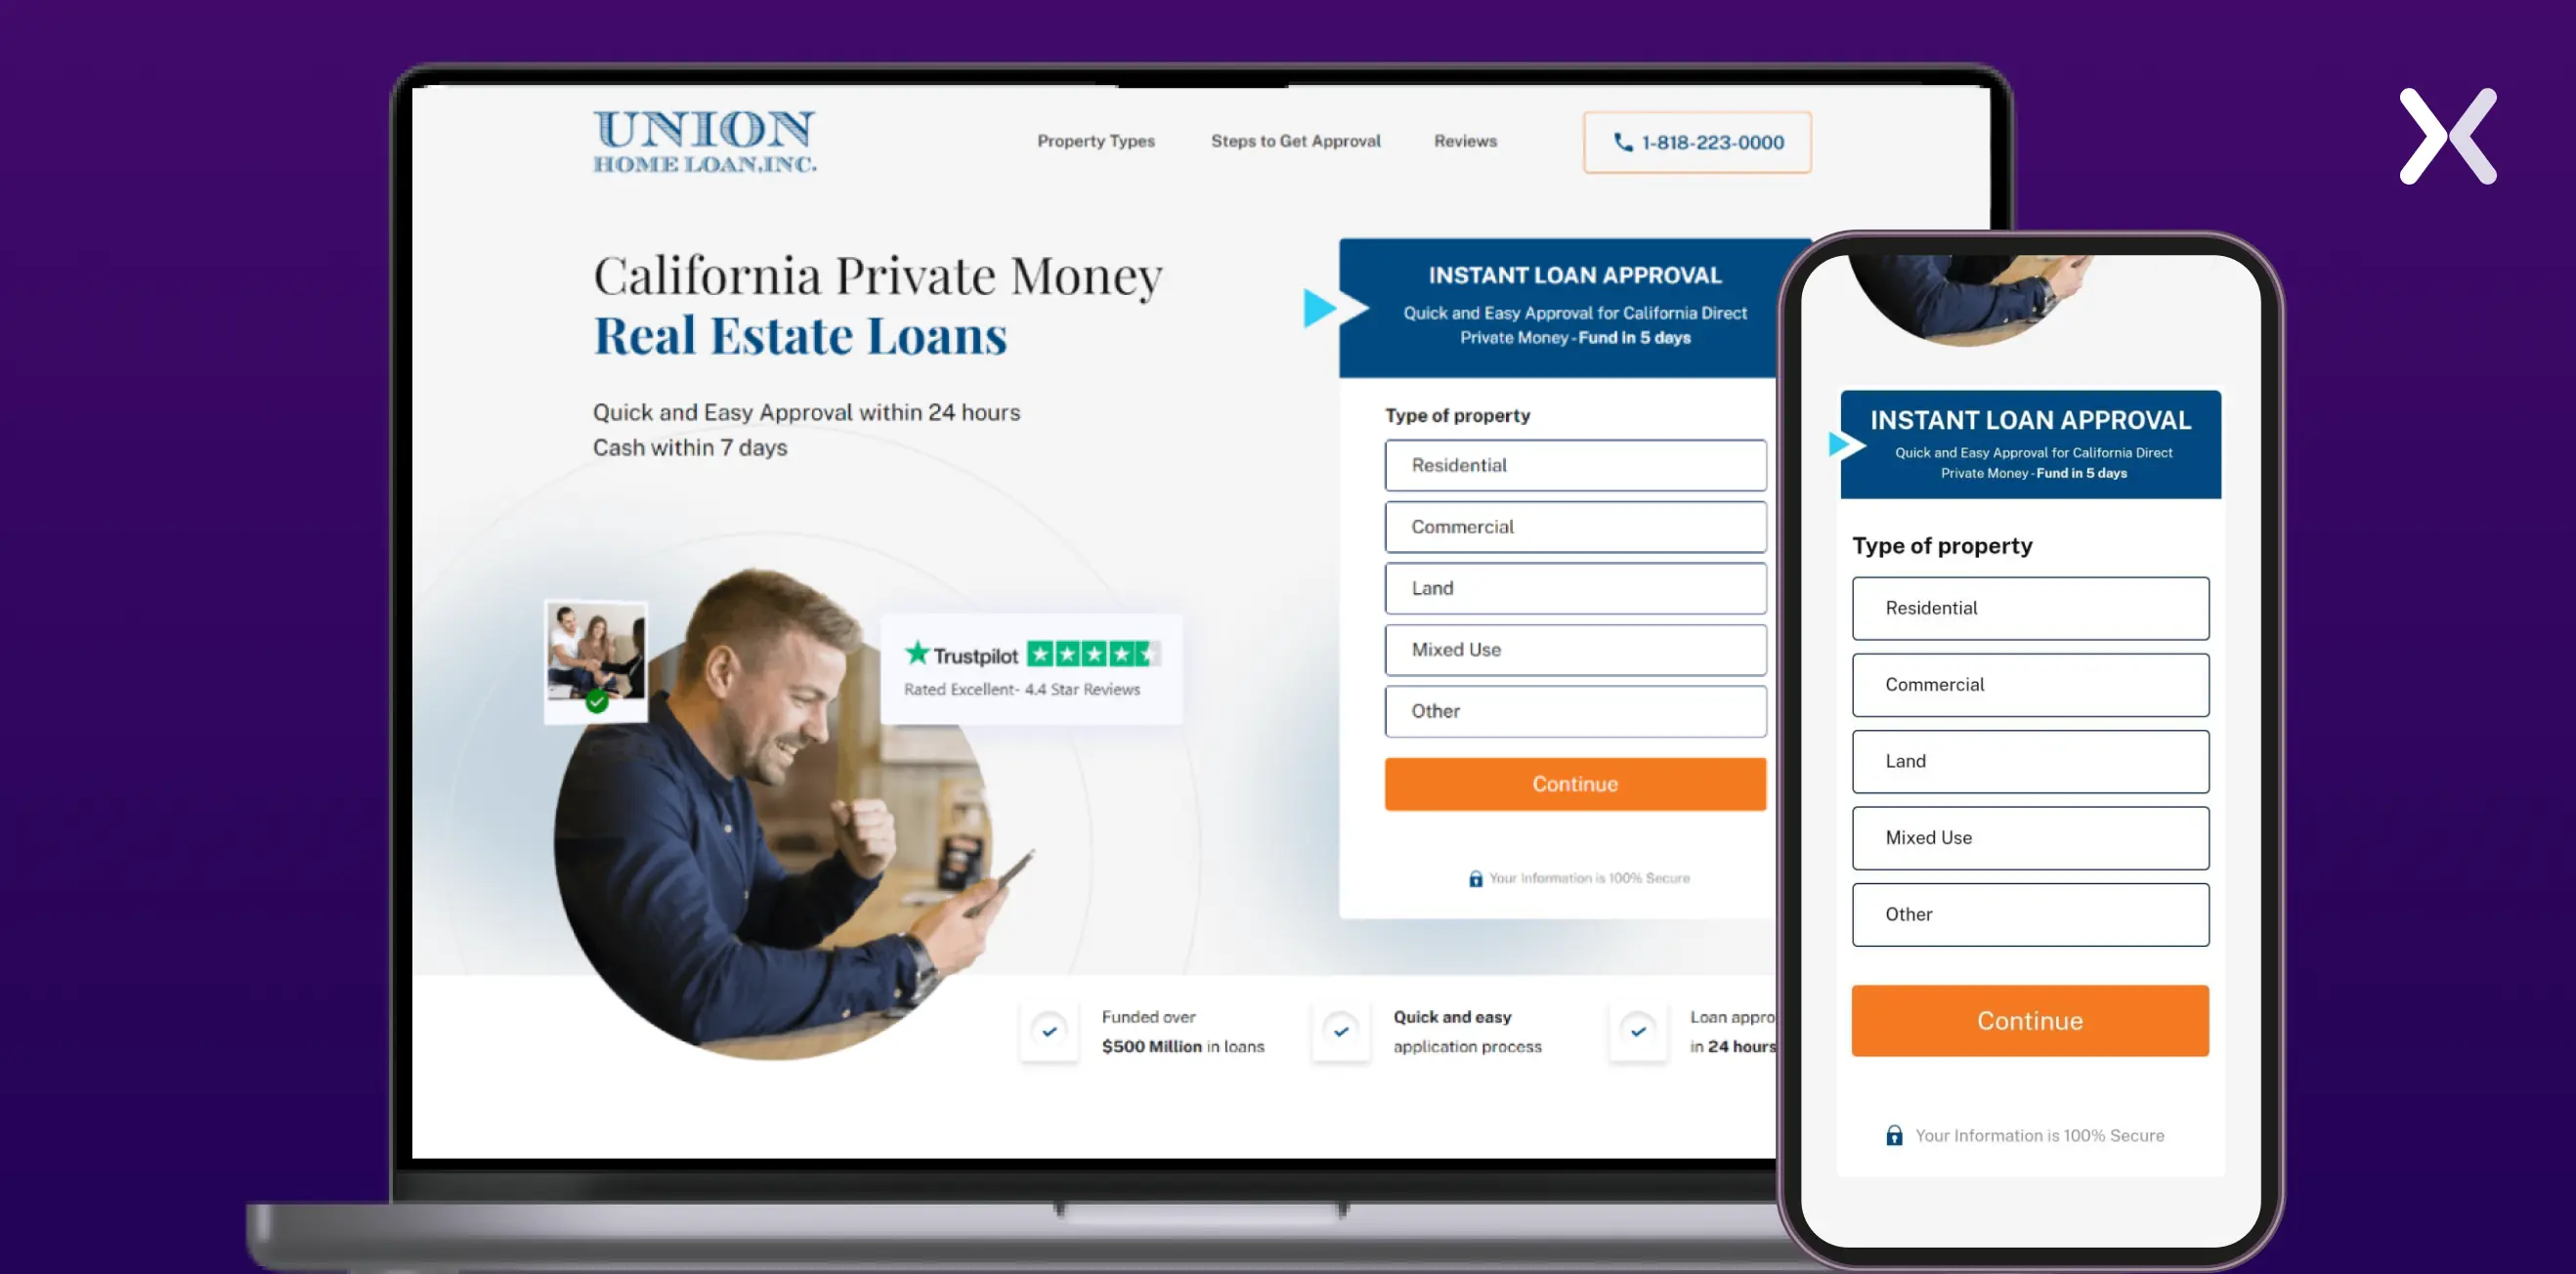The width and height of the screenshot is (2576, 1274).
Task: Select Residential property type option
Action: tap(1574, 465)
